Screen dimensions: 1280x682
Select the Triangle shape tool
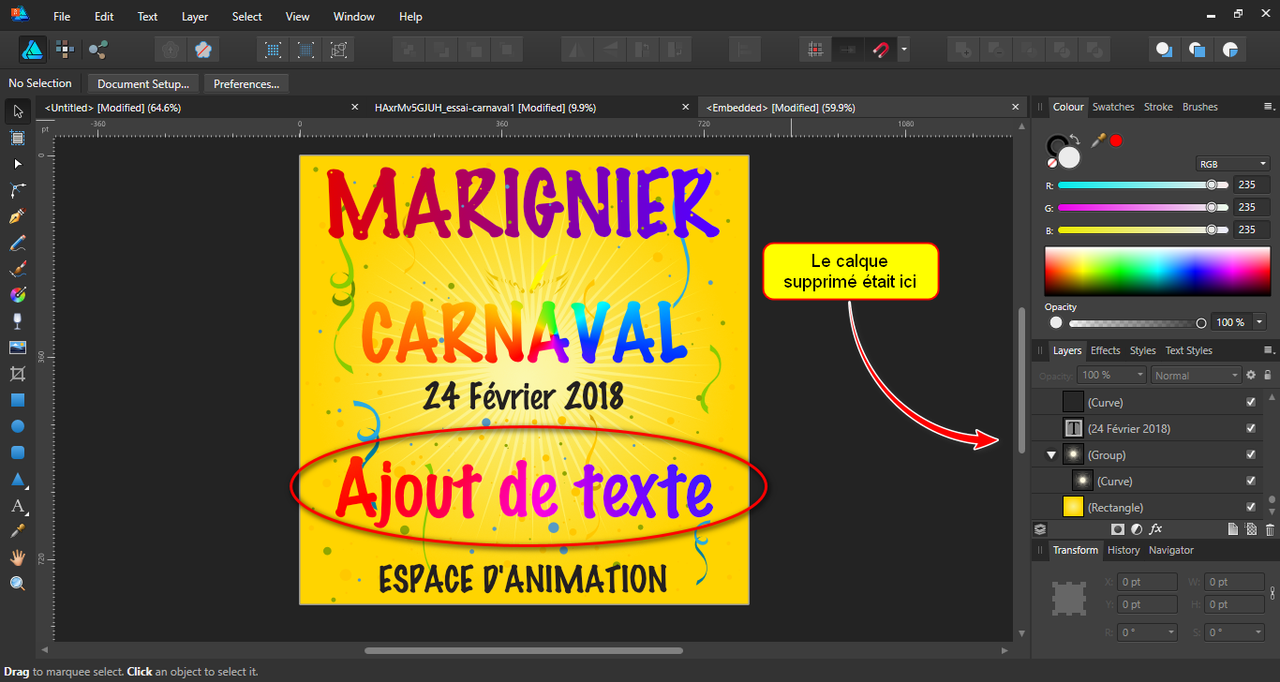tap(17, 479)
